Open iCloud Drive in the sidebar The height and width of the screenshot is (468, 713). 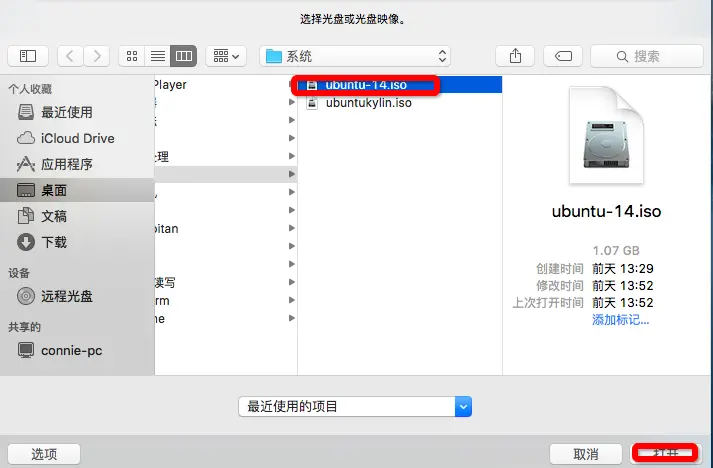77,138
